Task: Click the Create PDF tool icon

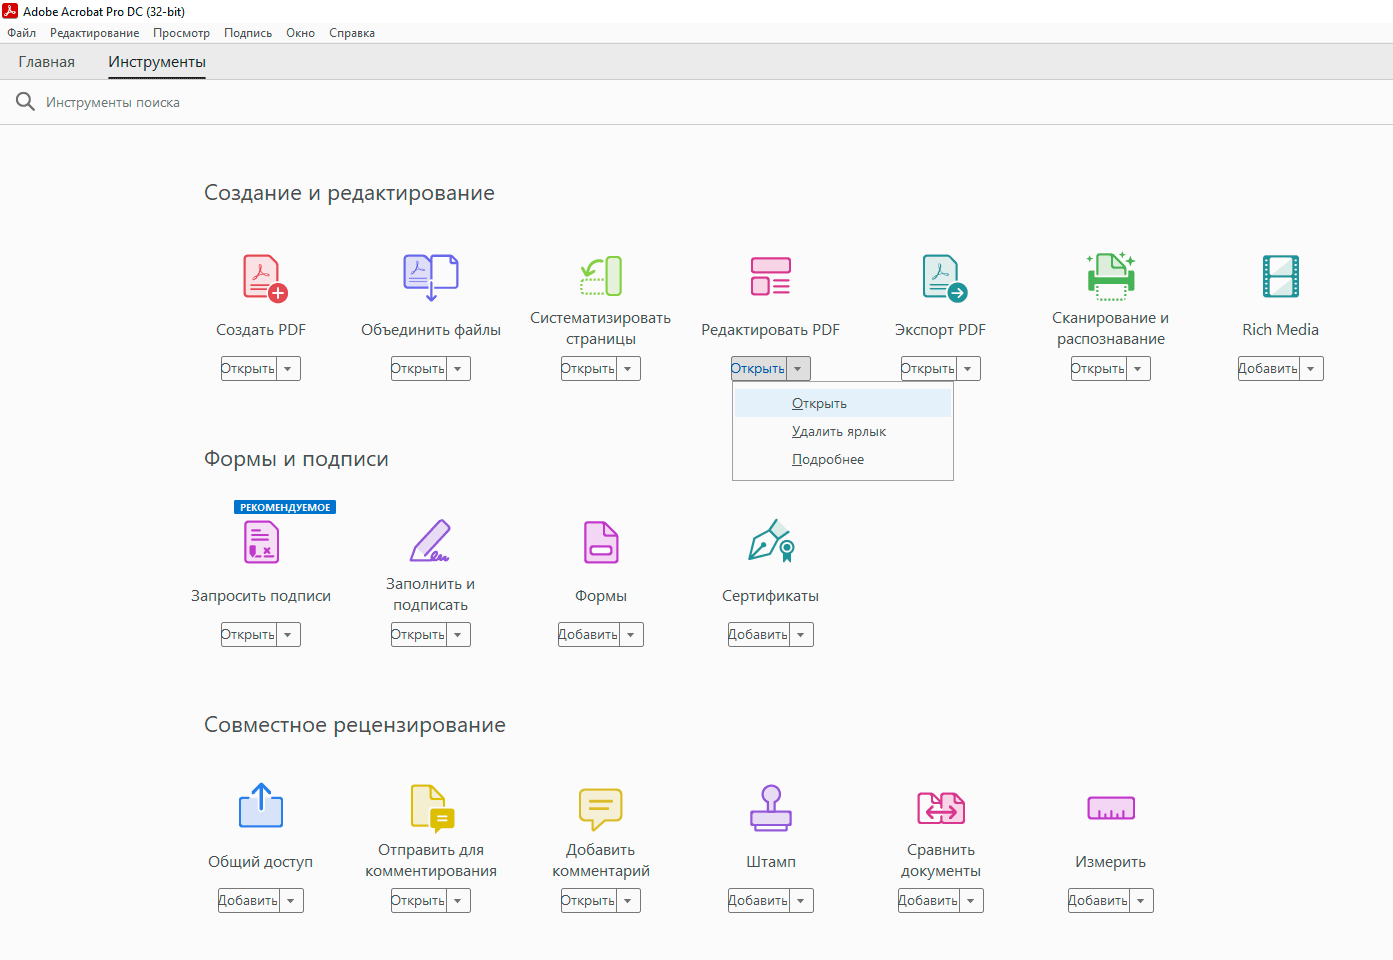Action: pyautogui.click(x=263, y=277)
